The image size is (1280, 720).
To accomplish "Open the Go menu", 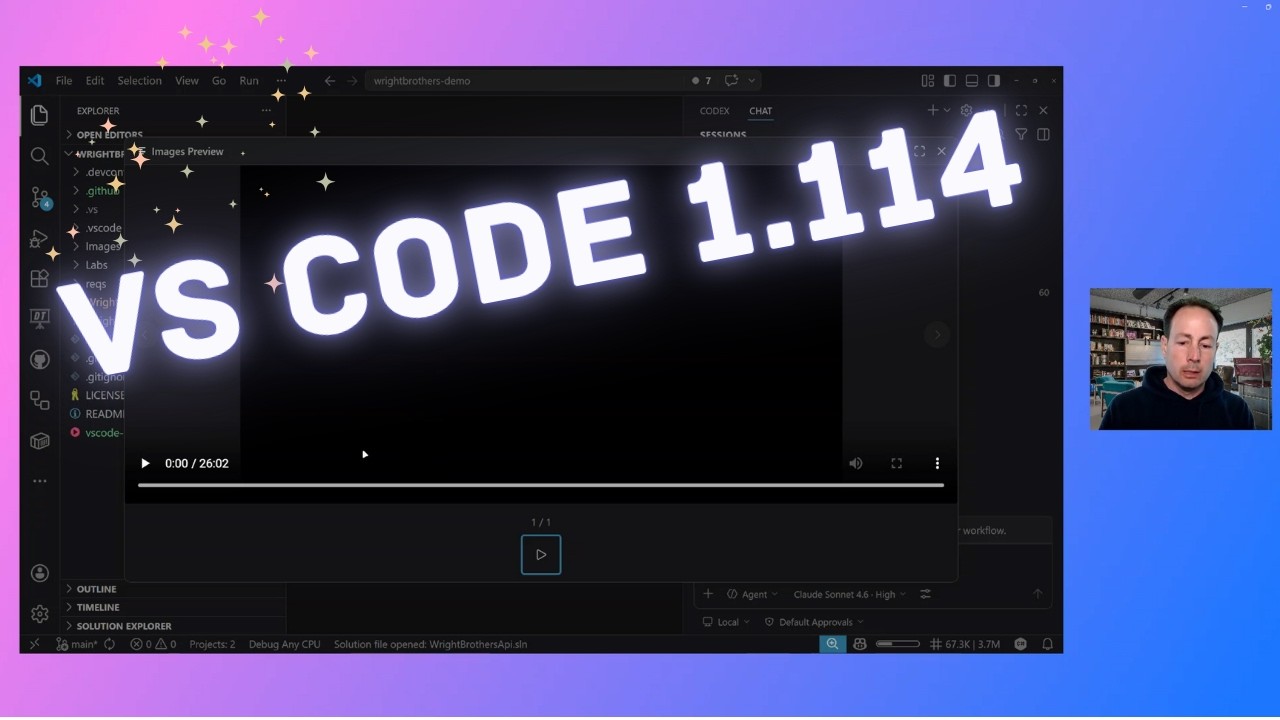I will (219, 81).
